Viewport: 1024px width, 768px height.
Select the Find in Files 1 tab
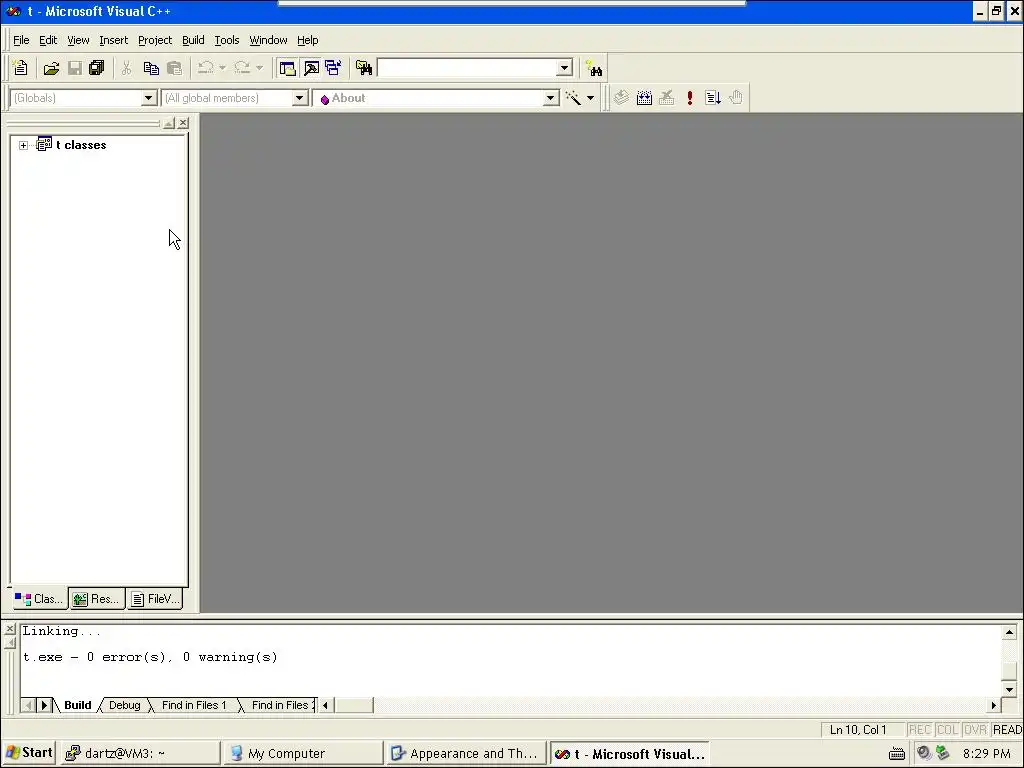194,705
